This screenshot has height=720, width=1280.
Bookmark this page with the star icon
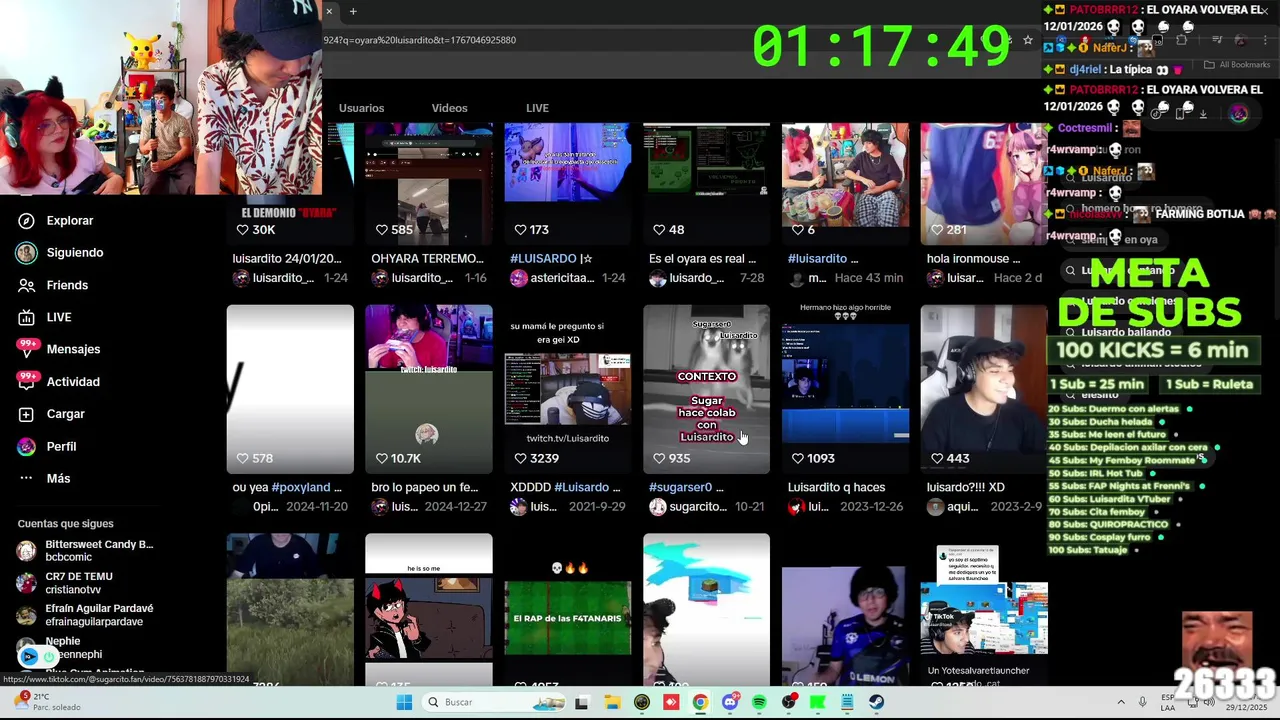pos(1027,40)
